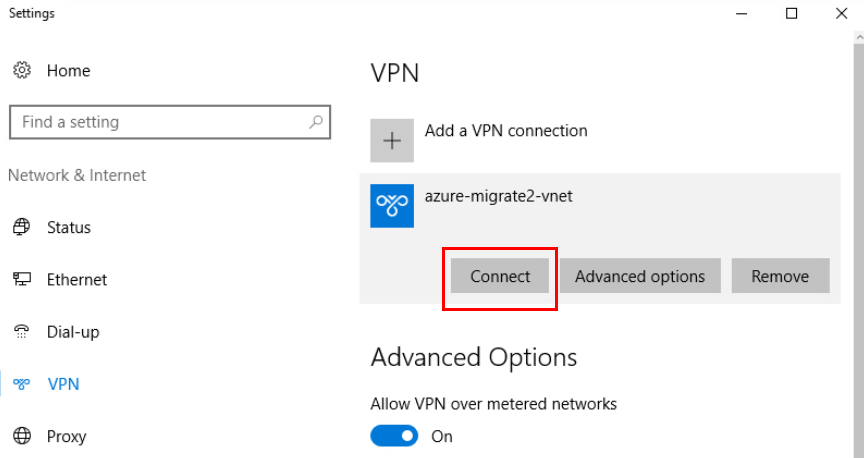This screenshot has height=458, width=864.
Task: Click the search magnifier icon
Action: 316,122
